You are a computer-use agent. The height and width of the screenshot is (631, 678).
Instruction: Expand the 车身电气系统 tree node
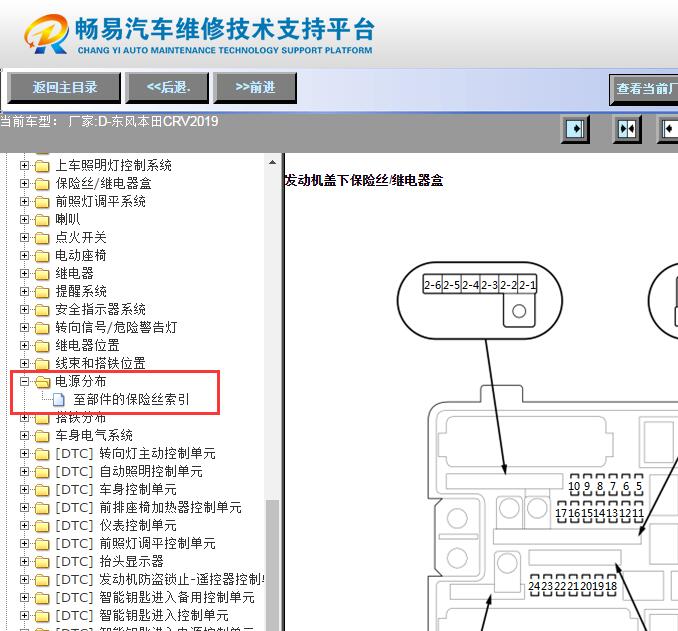[x=25, y=436]
